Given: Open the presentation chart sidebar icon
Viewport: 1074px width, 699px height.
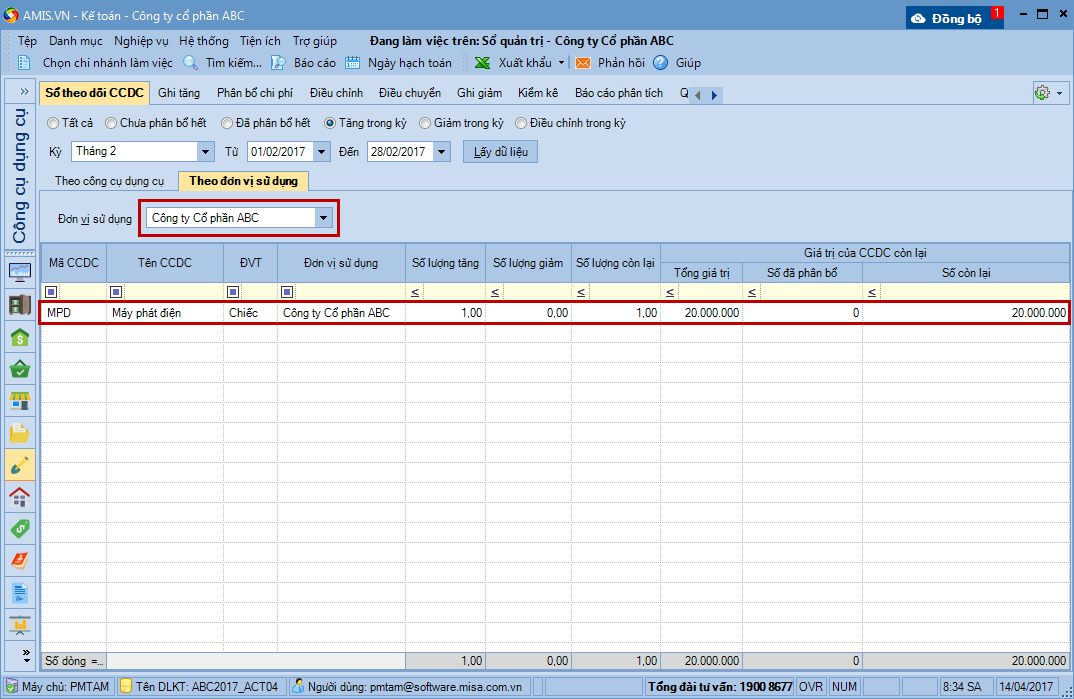Looking at the screenshot, I should point(20,625).
